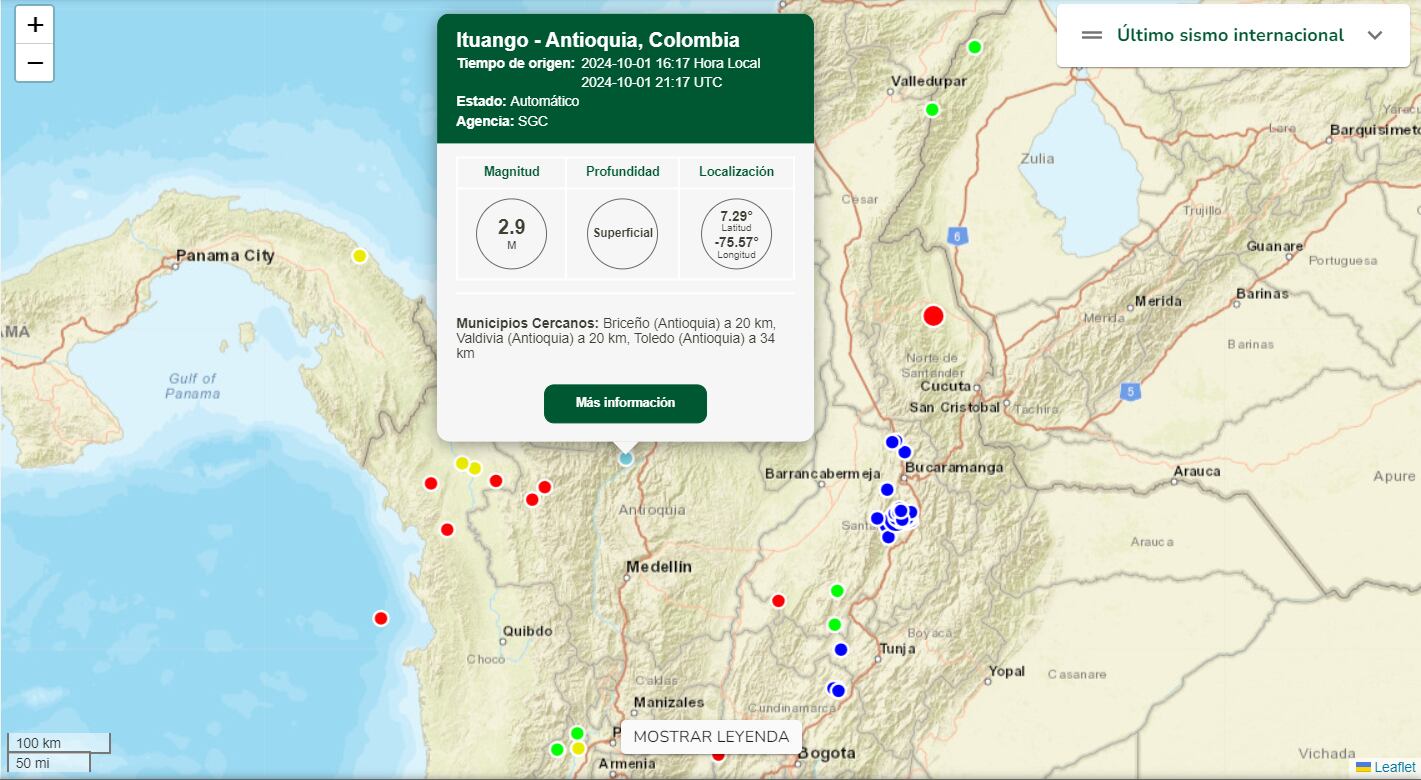Click the Más información button
This screenshot has width=1421, height=780.
click(625, 403)
